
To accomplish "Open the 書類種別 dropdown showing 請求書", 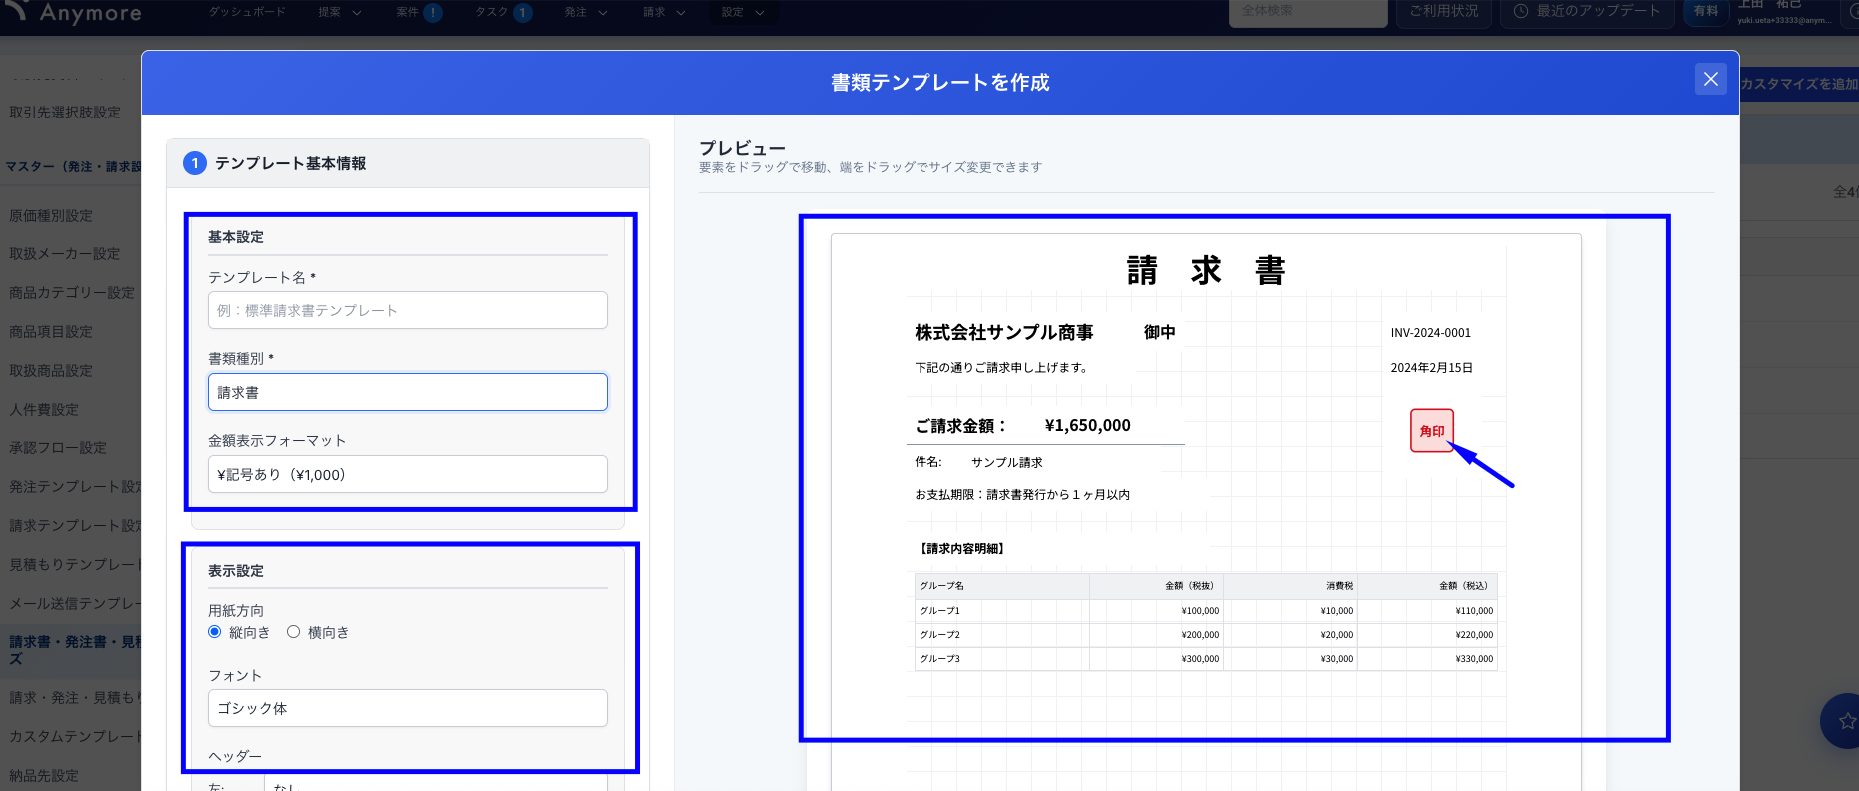I will (407, 392).
